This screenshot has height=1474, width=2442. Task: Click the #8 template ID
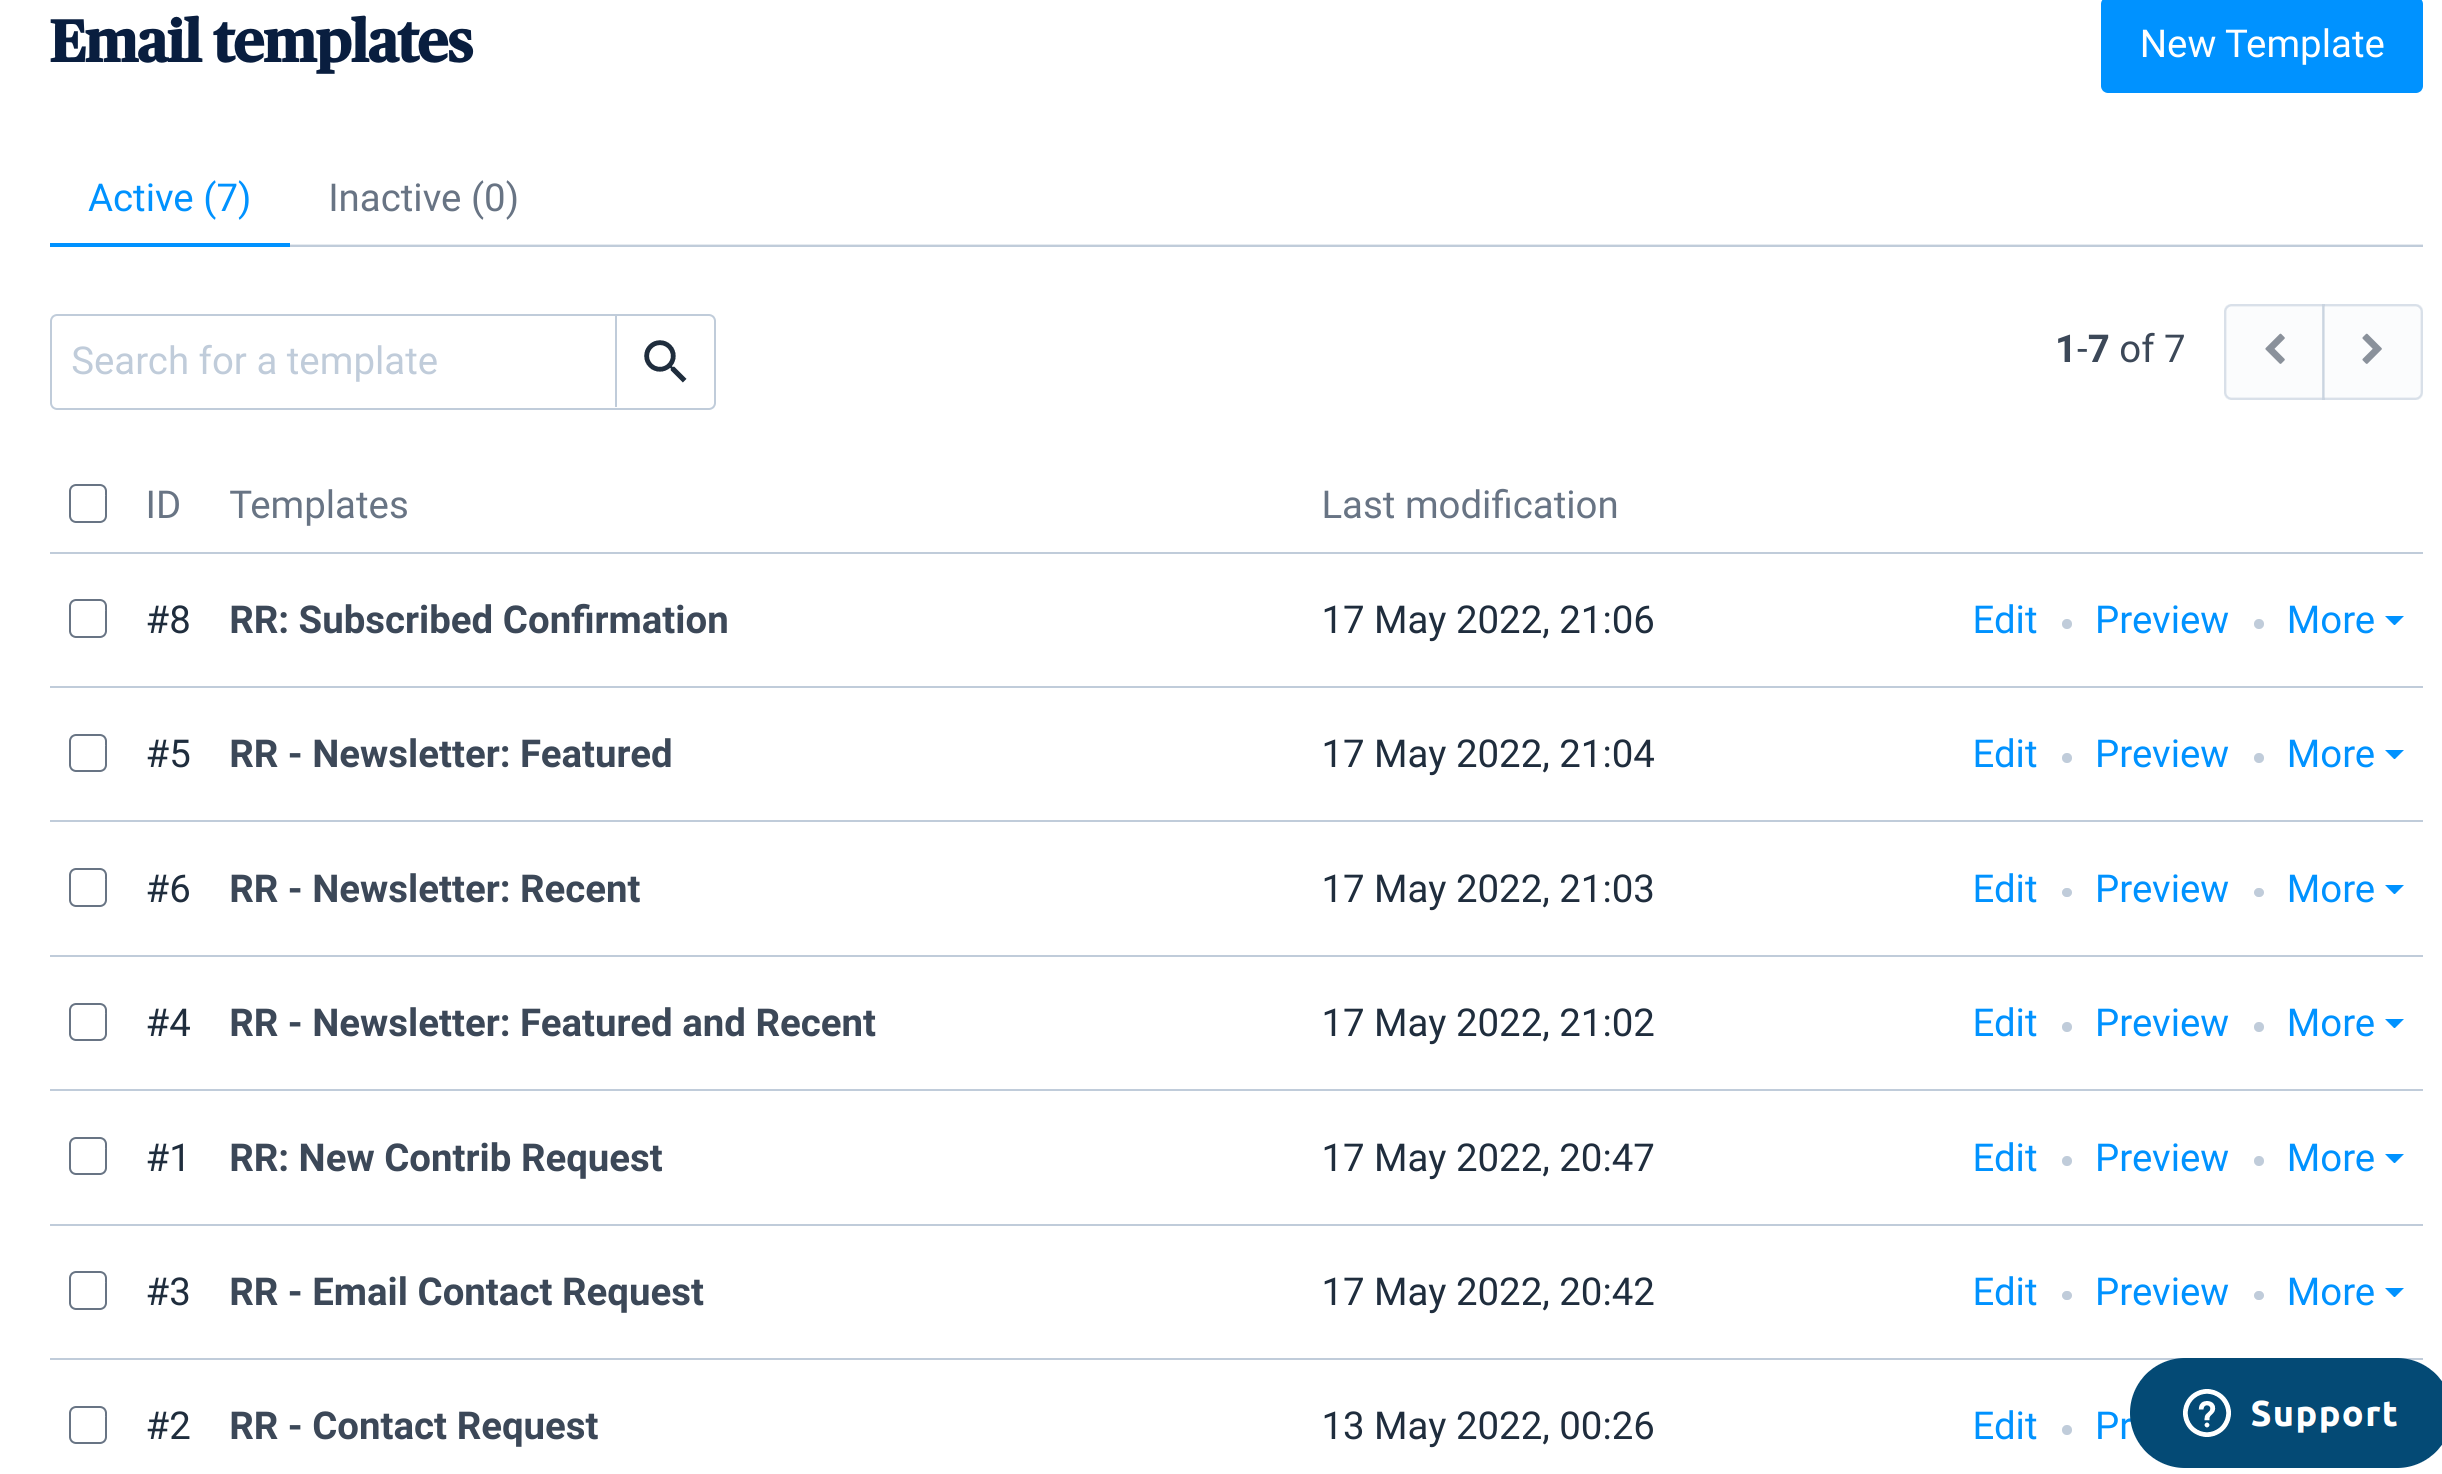point(167,620)
